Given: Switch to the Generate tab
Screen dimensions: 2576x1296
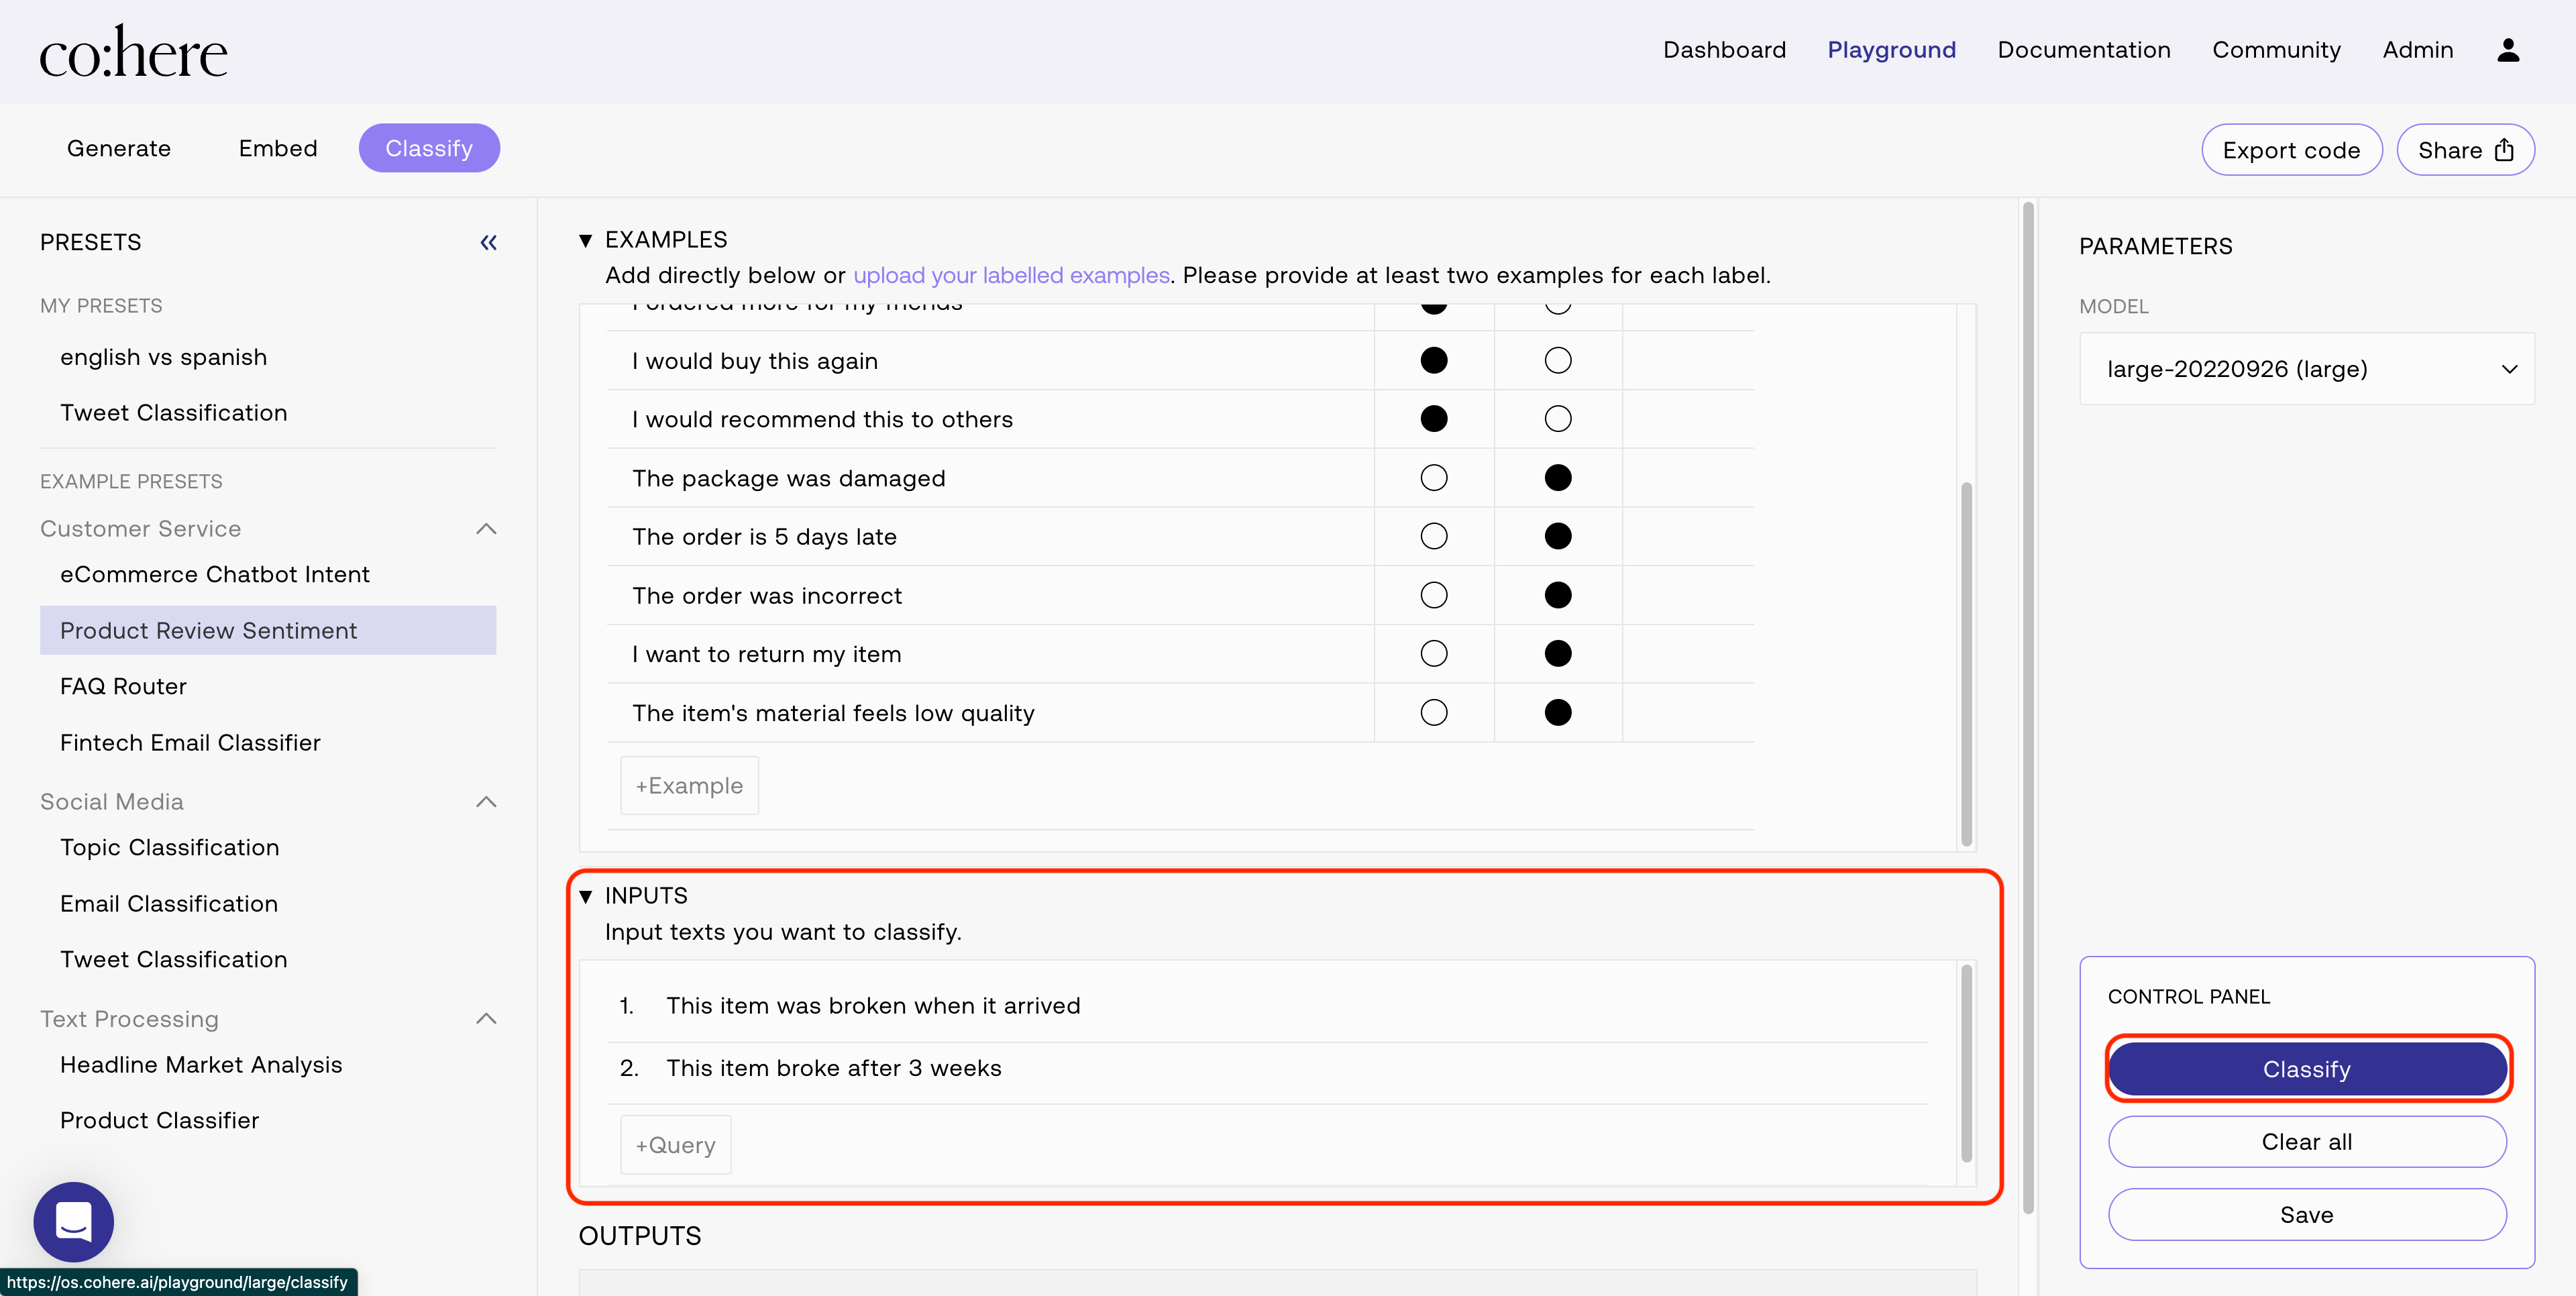Looking at the screenshot, I should coord(119,148).
